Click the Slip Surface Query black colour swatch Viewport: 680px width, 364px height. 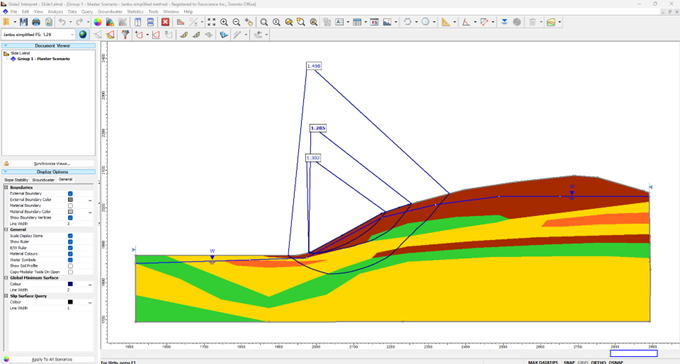70,302
